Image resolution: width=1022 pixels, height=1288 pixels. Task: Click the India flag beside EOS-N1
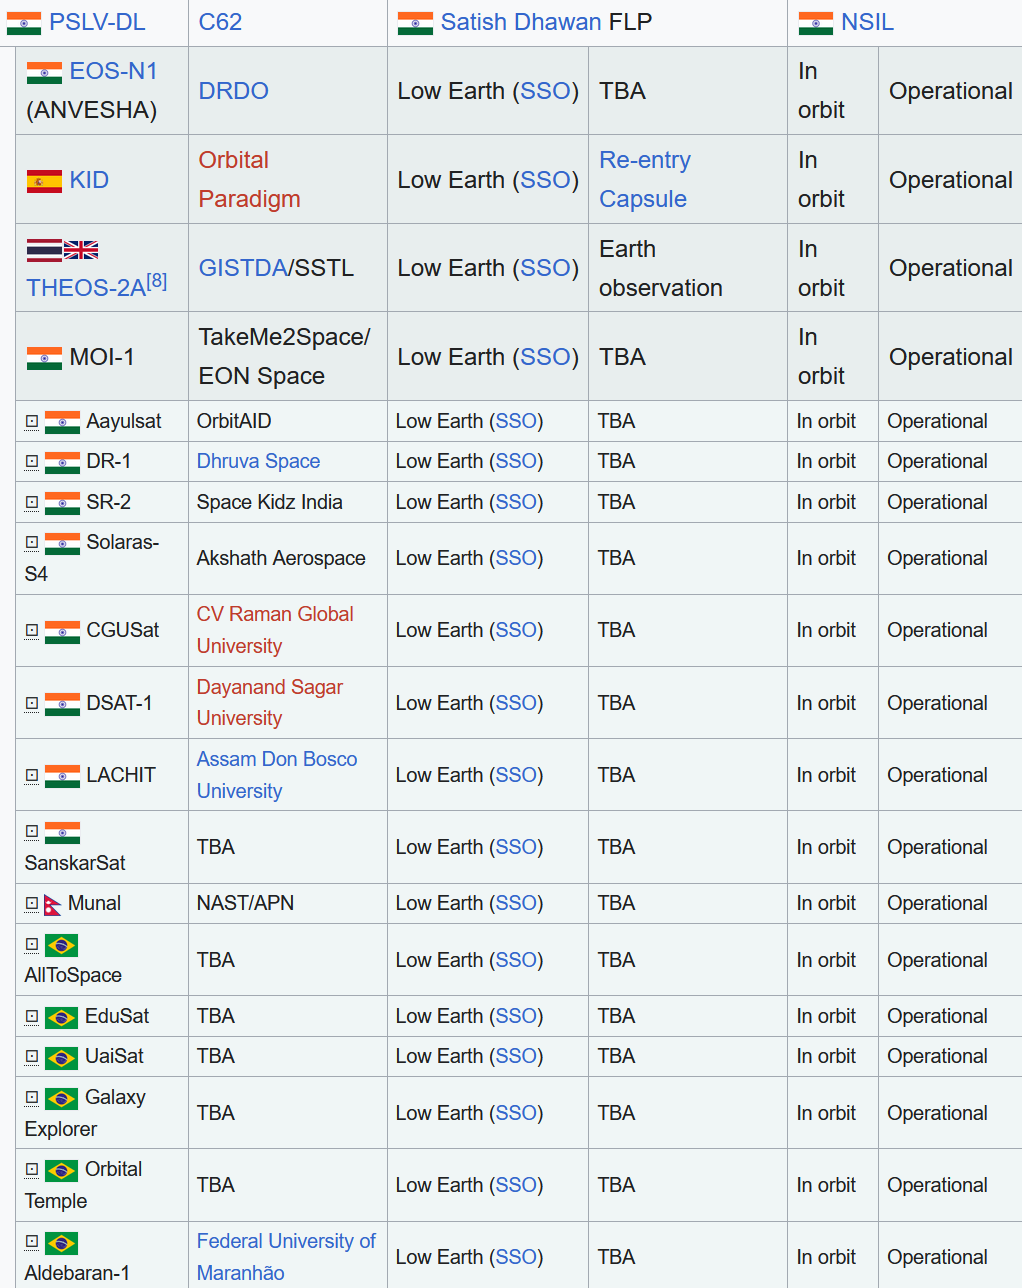tap(44, 72)
